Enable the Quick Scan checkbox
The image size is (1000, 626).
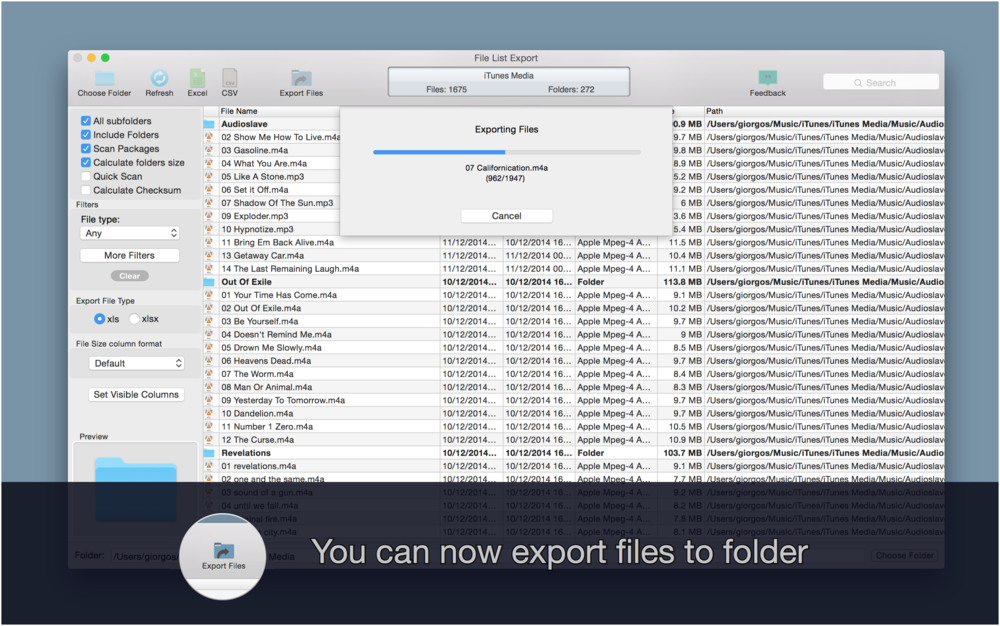point(84,176)
